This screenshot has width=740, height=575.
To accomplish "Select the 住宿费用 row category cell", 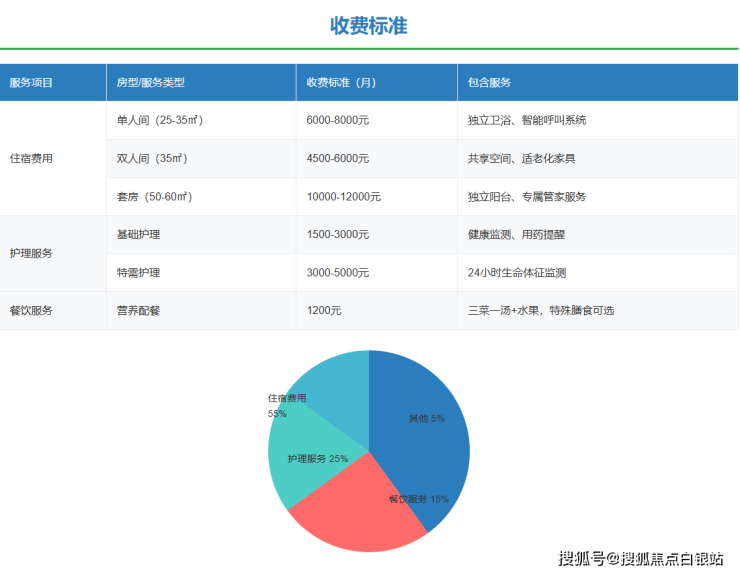I will (31, 158).
